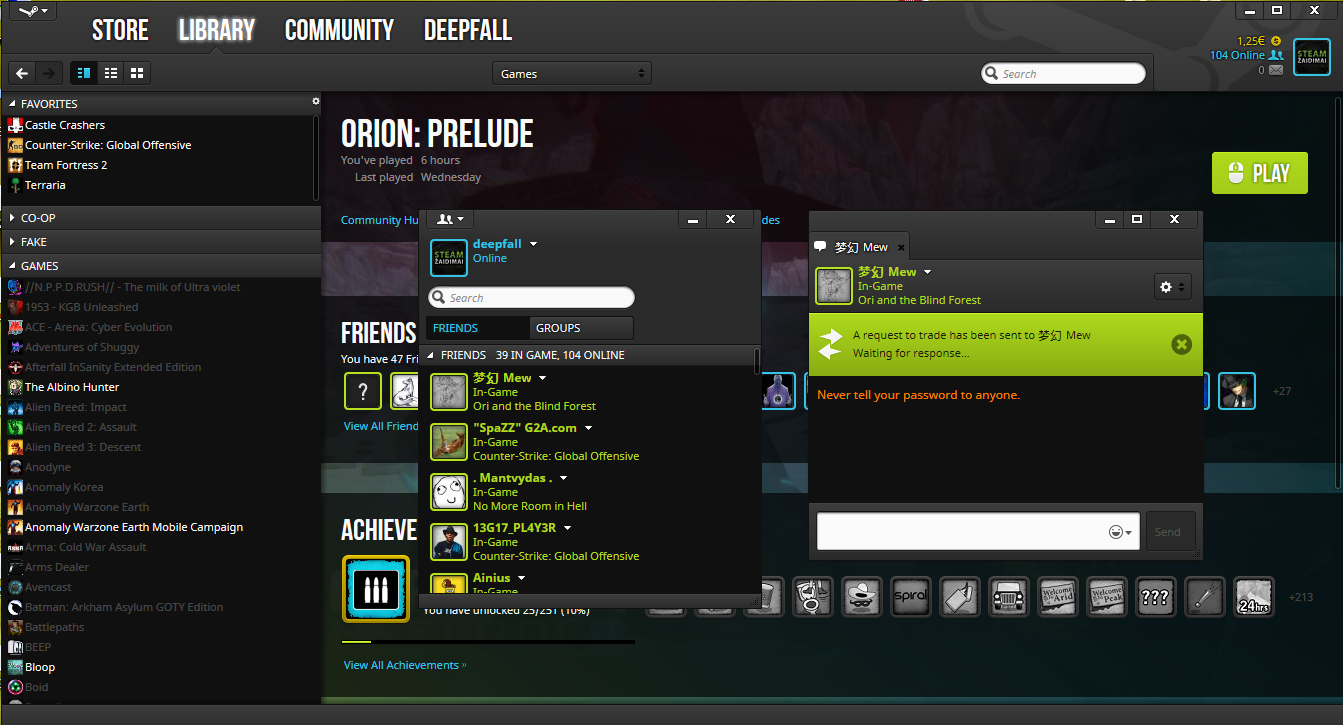
Task: Open the DEEPFALL profile tab
Action: [468, 30]
